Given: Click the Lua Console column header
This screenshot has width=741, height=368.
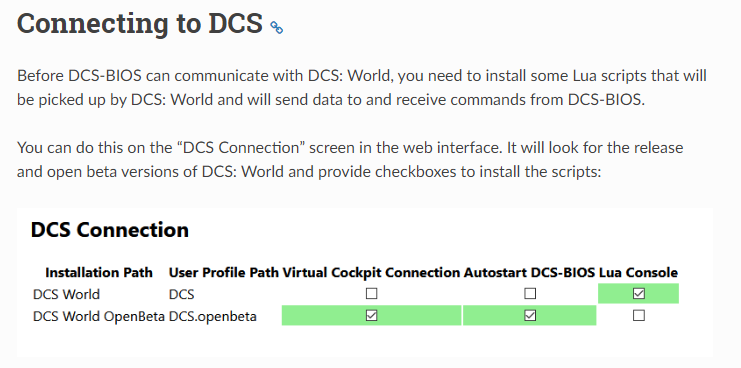Looking at the screenshot, I should [x=638, y=273].
